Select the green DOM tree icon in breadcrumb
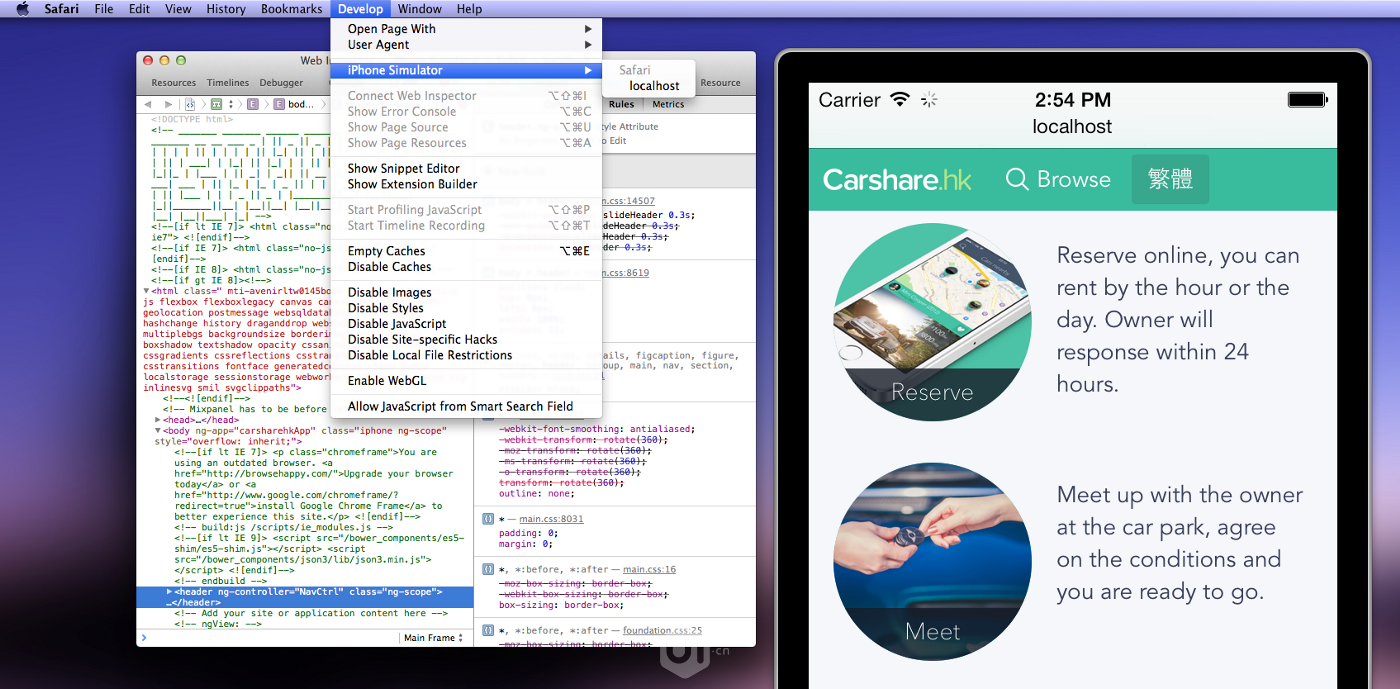1400x689 pixels. [216, 104]
